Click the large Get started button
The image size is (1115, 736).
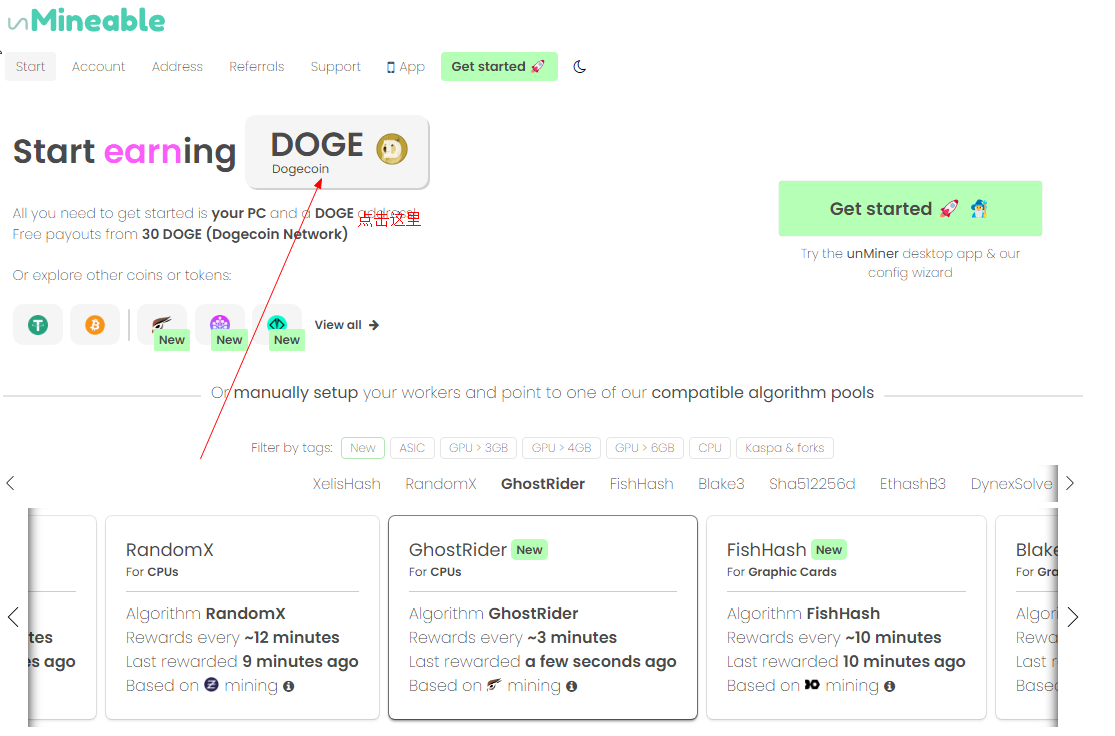point(910,209)
